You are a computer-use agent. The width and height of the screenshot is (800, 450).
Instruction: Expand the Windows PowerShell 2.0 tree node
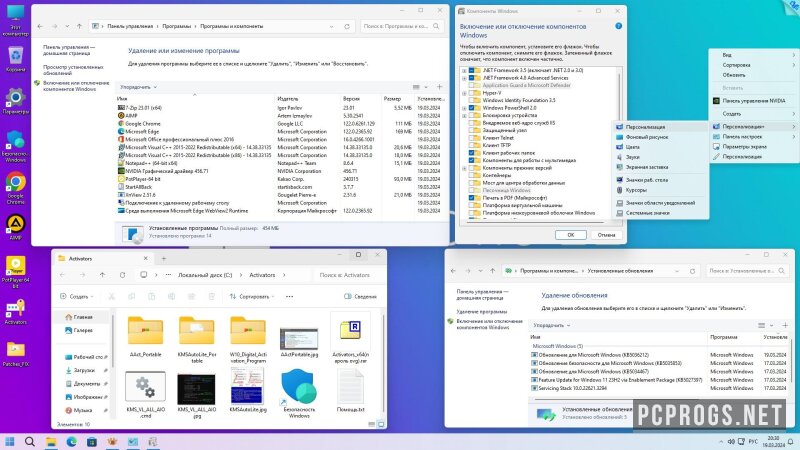[x=464, y=108]
